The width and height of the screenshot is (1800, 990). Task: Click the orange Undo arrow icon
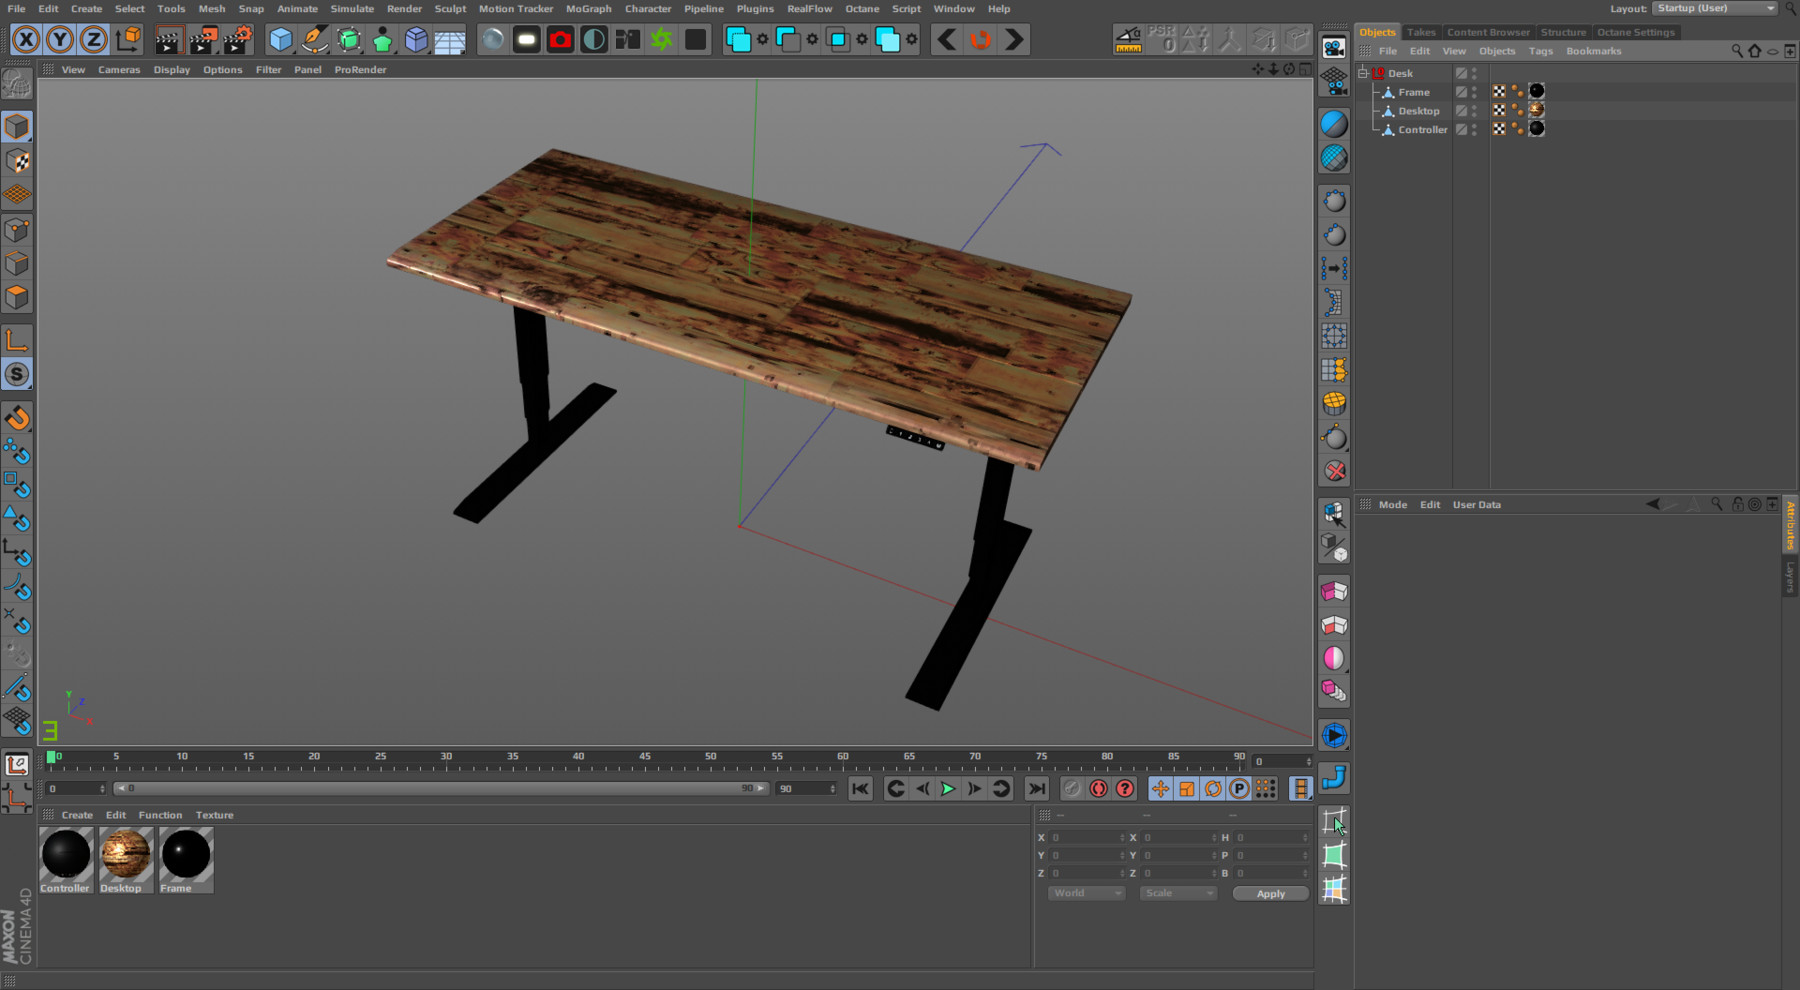(x=979, y=39)
